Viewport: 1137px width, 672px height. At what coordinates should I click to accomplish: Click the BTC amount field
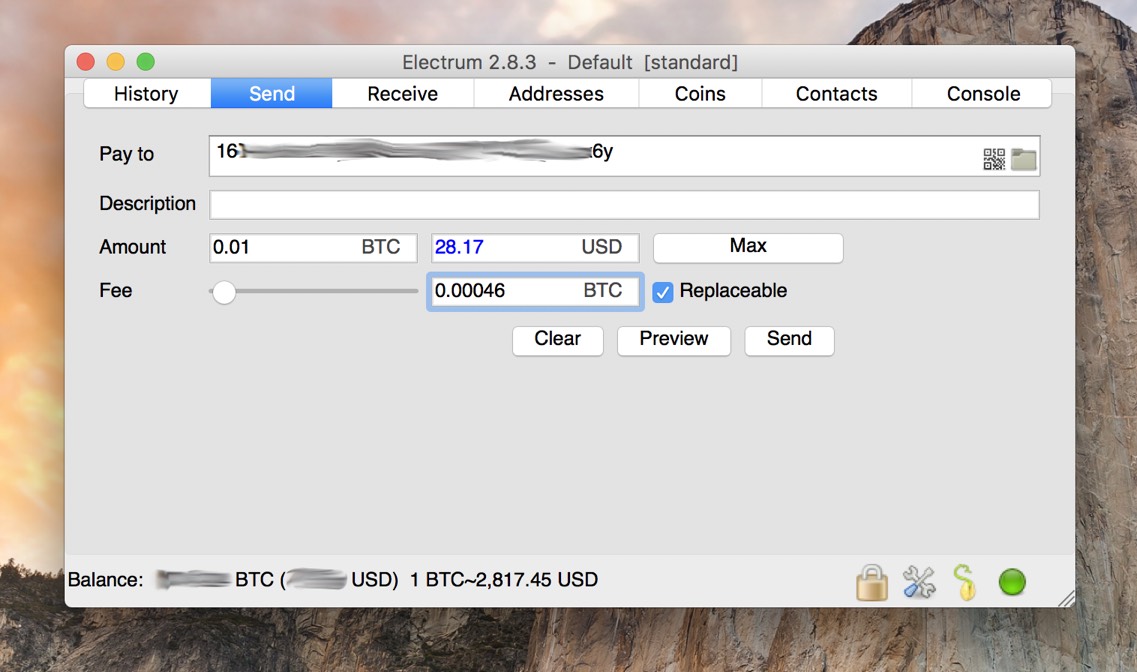click(x=313, y=247)
